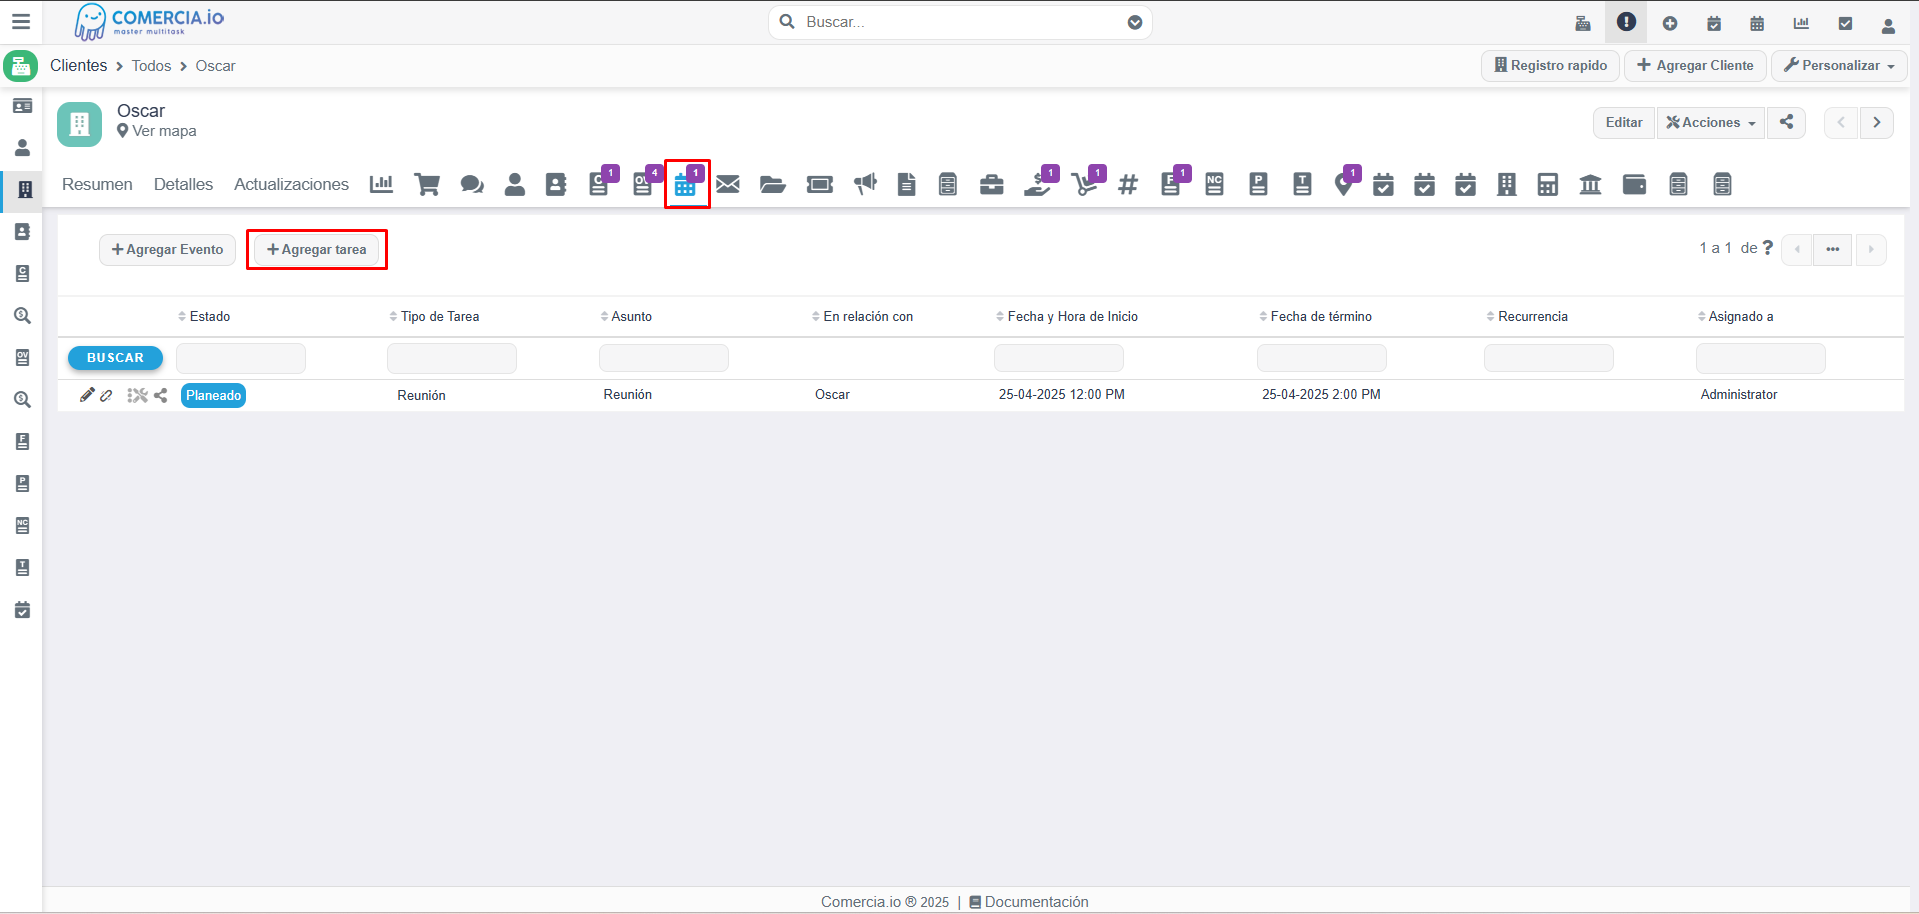Screen dimensions: 1919x914
Task: Switch to the Actualizaciones tab
Action: [x=291, y=184]
